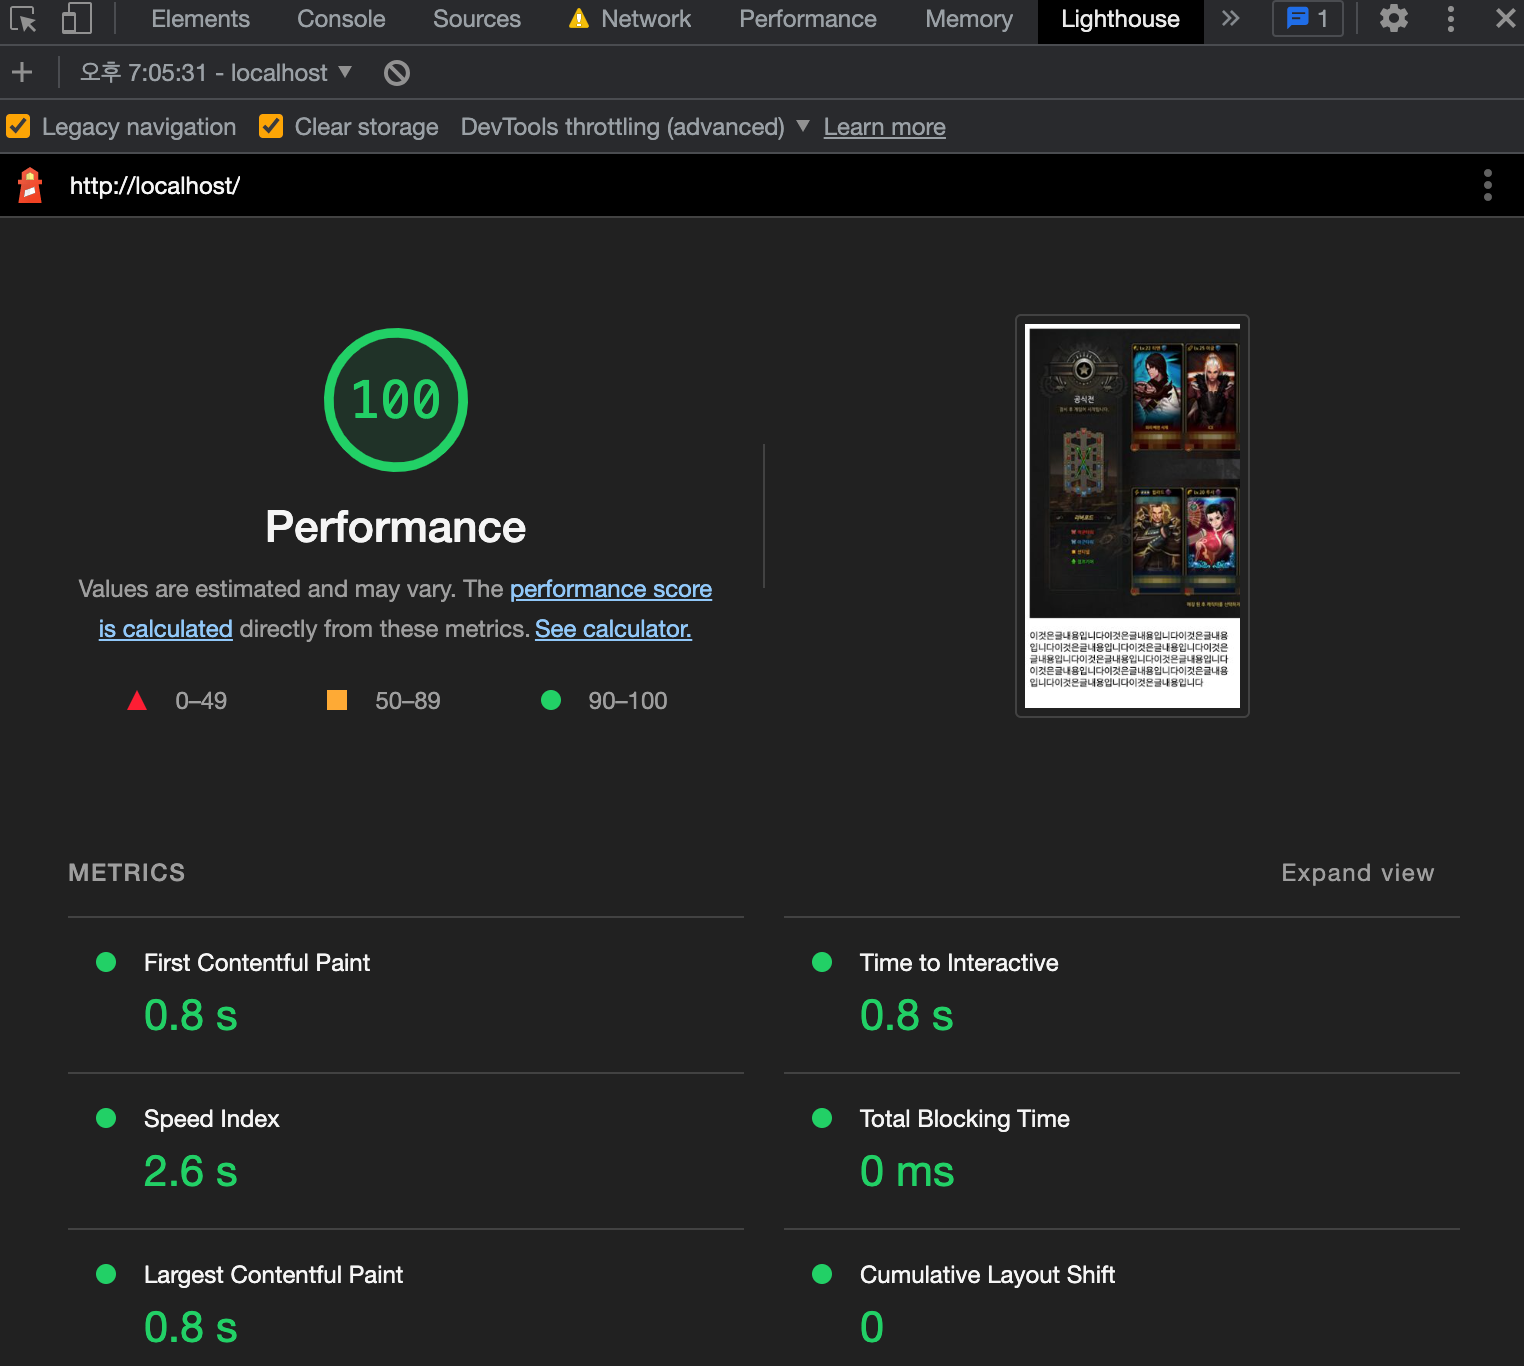Open the issues counter badge
This screenshot has width=1524, height=1366.
(1307, 19)
